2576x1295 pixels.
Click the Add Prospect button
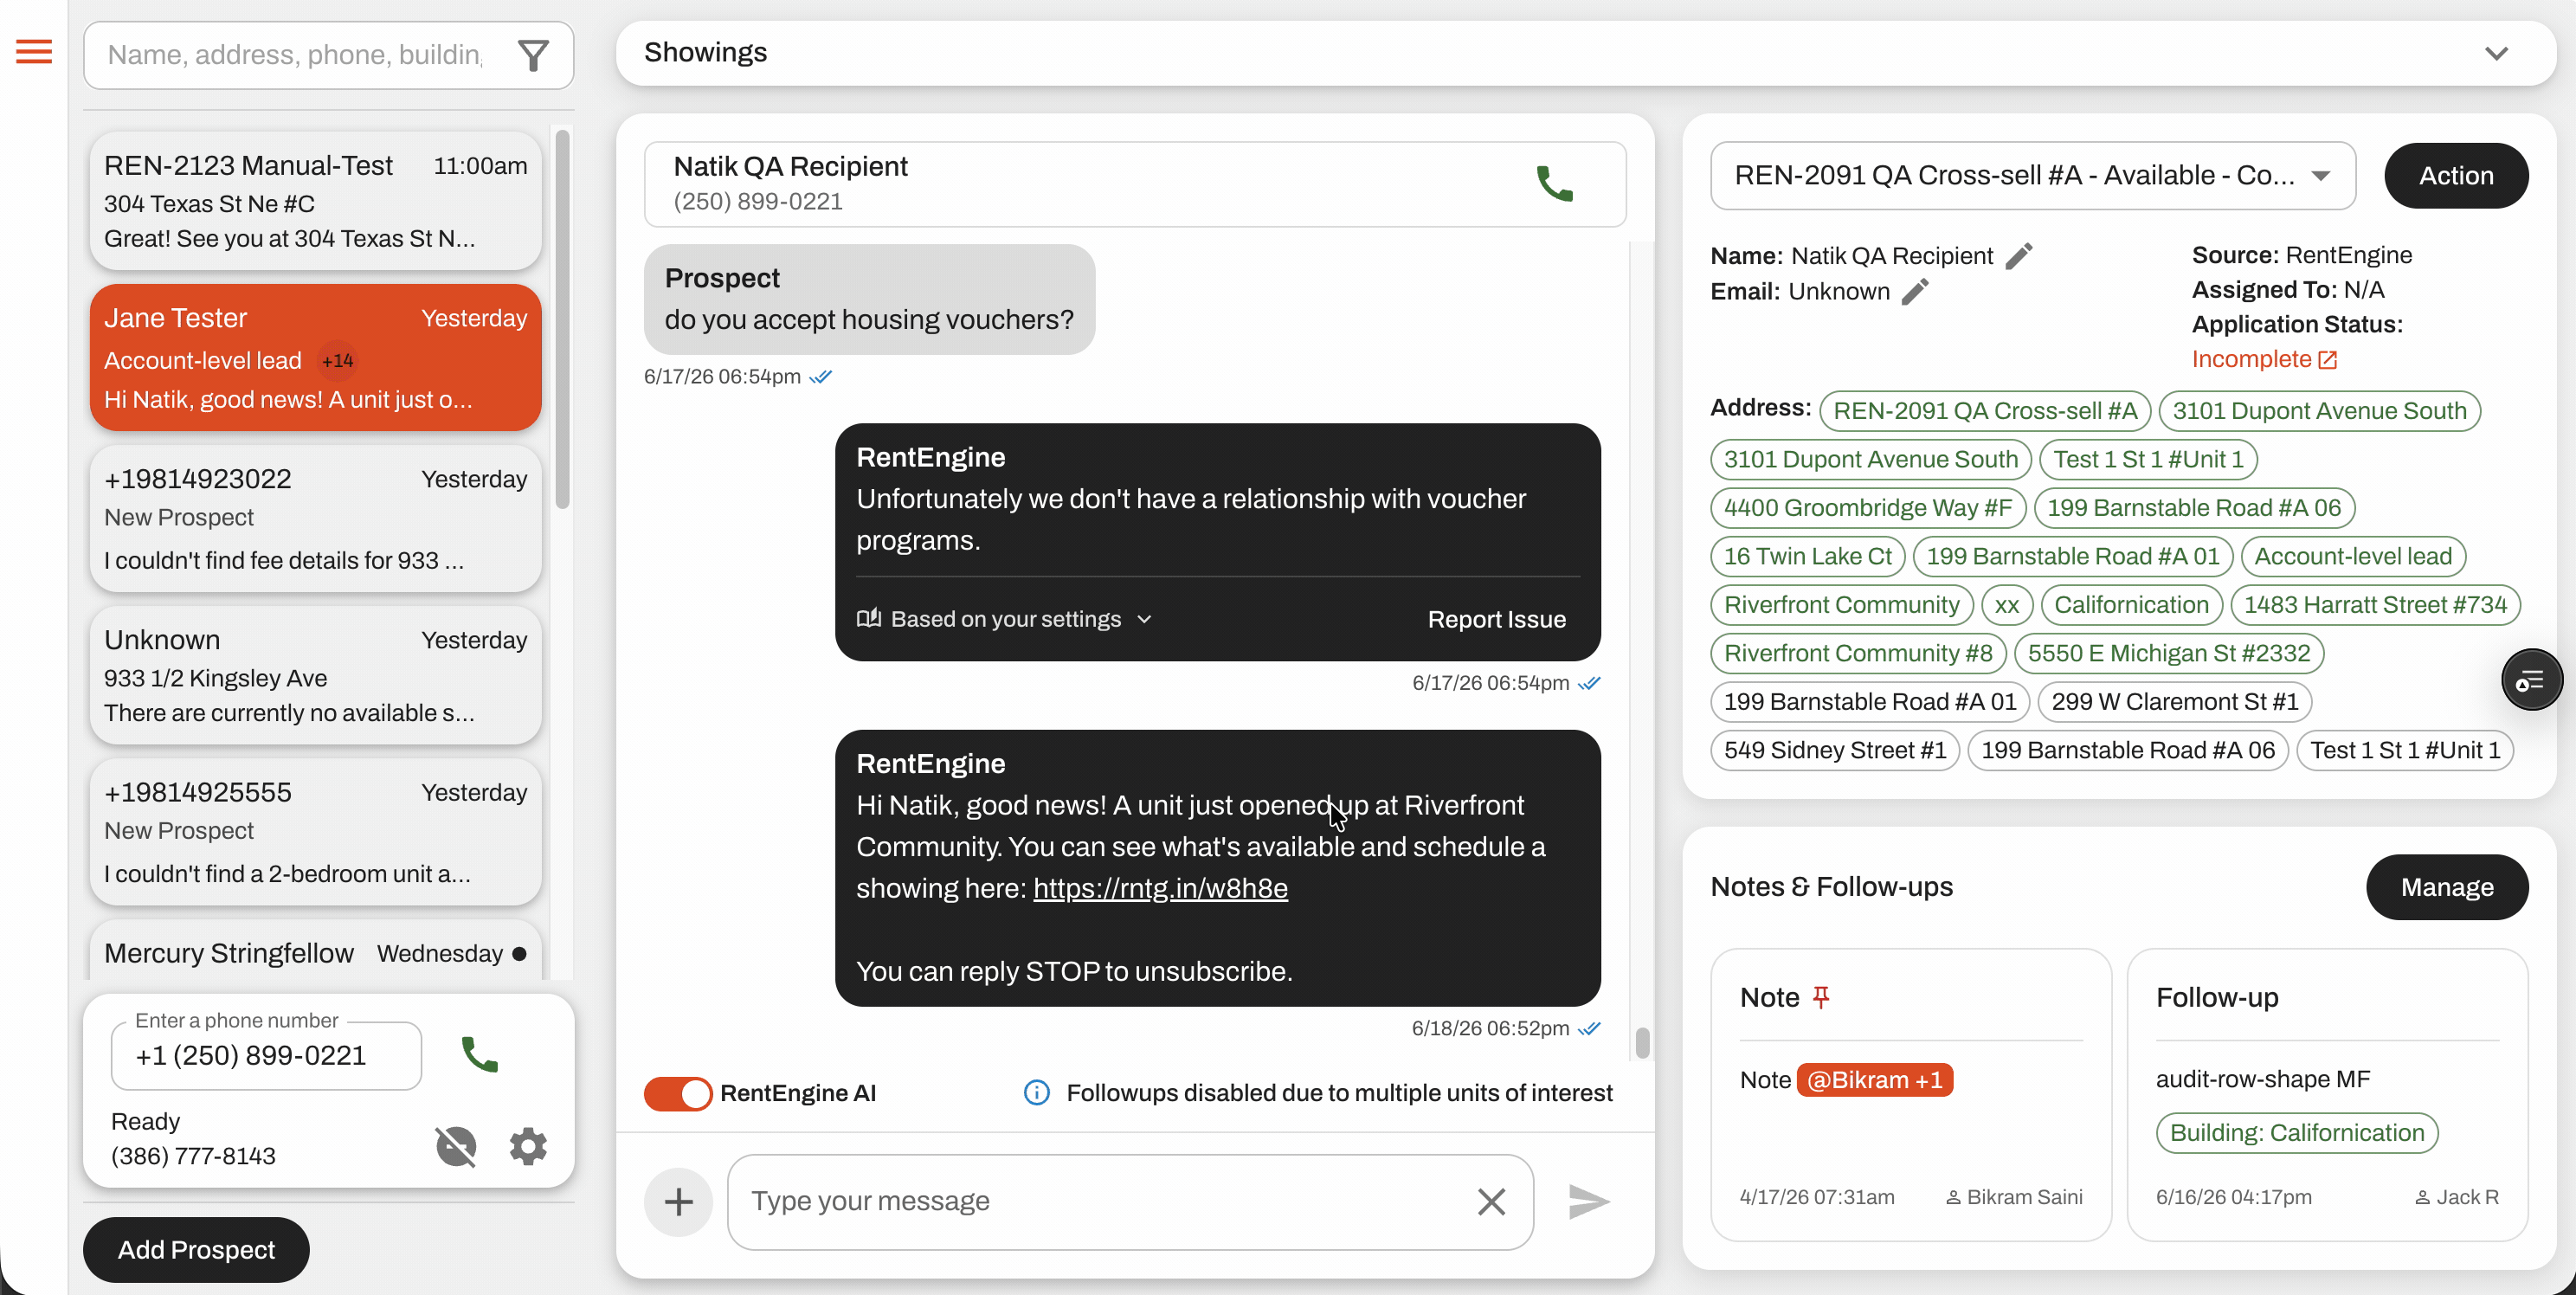196,1250
